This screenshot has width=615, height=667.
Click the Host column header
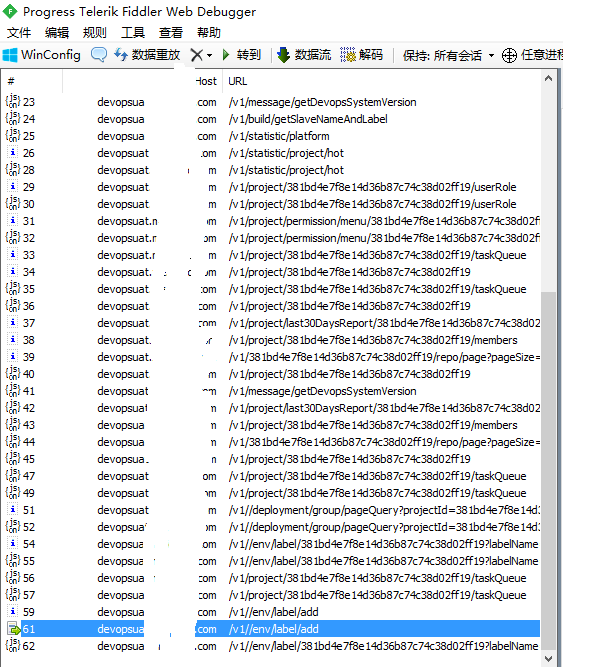coord(206,81)
